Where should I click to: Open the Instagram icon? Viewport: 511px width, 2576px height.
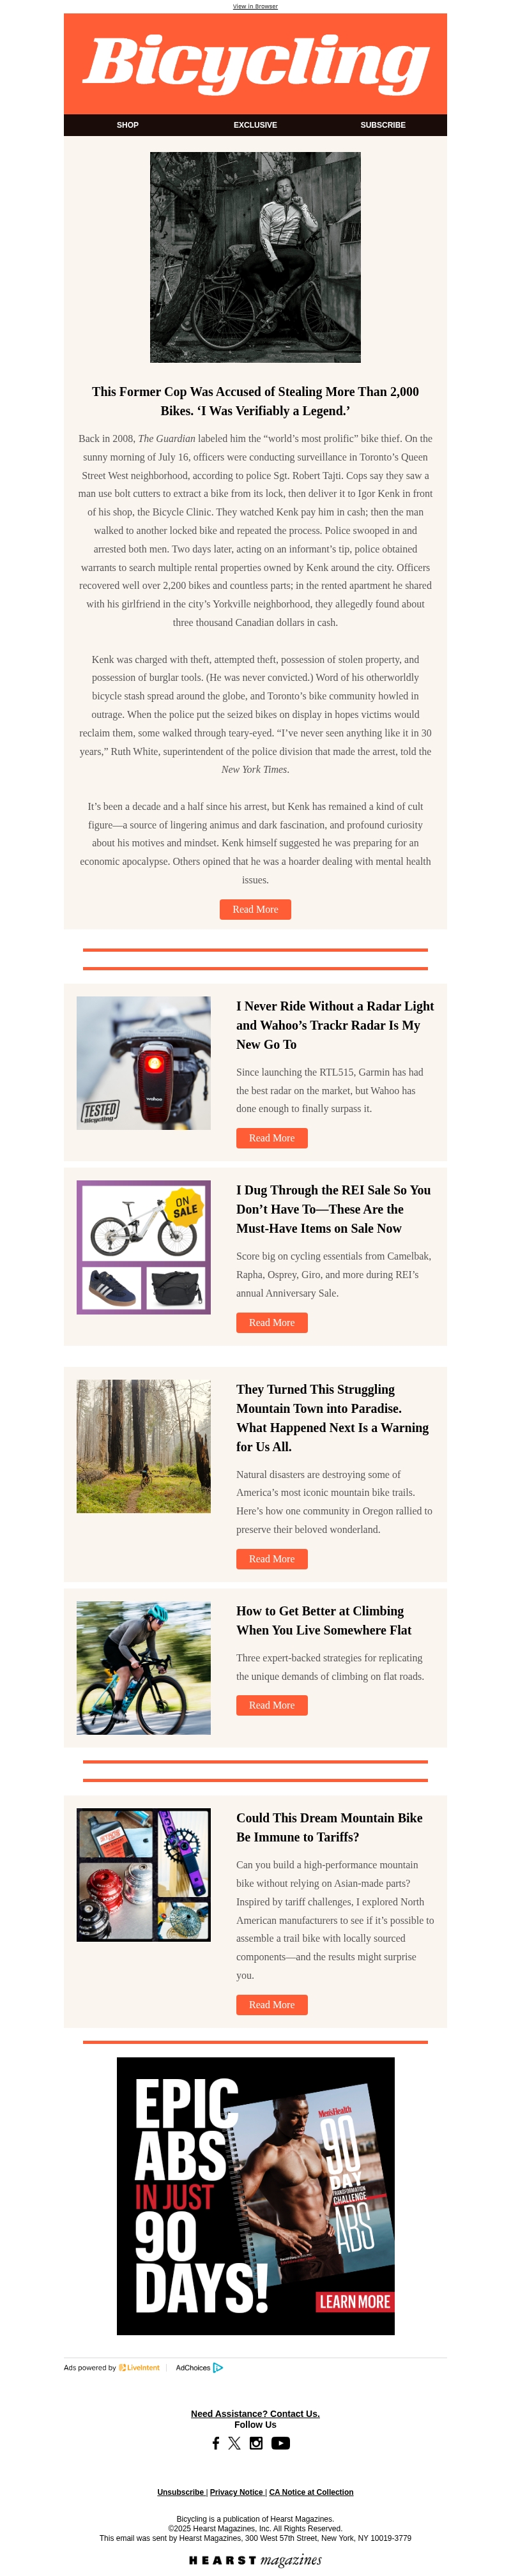(x=256, y=2443)
